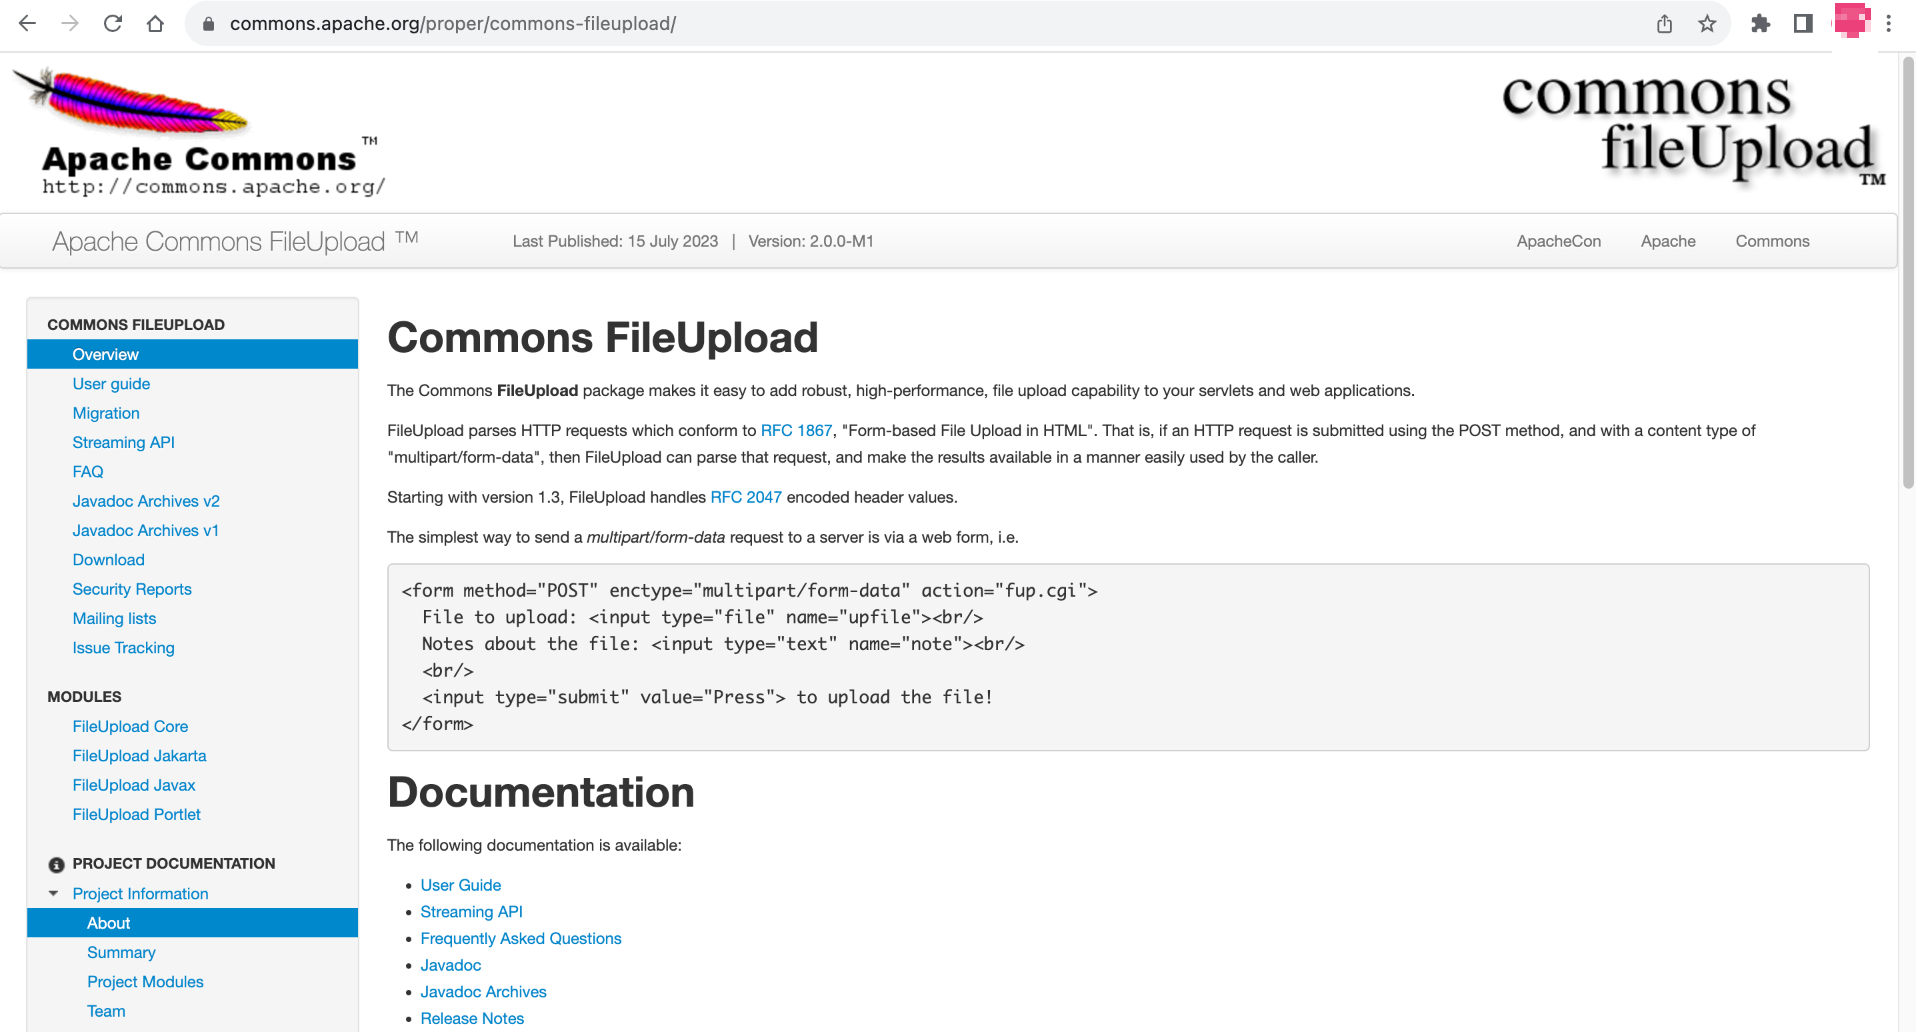Viewport: 1916px width, 1032px height.
Task: View site info via padlock icon
Action: pyautogui.click(x=209, y=24)
